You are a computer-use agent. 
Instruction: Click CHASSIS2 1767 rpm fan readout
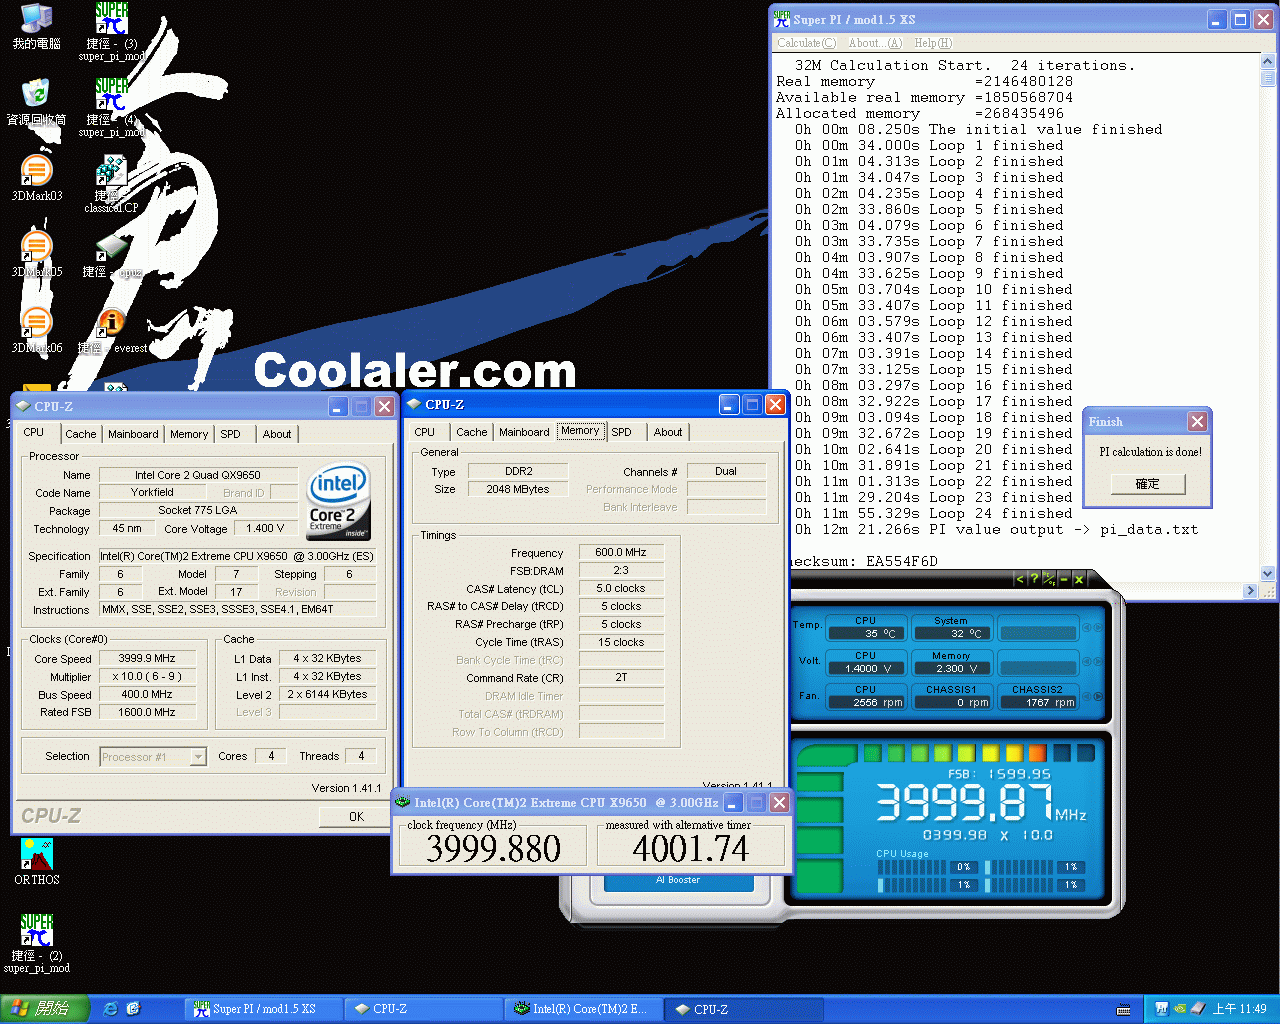(x=1037, y=702)
